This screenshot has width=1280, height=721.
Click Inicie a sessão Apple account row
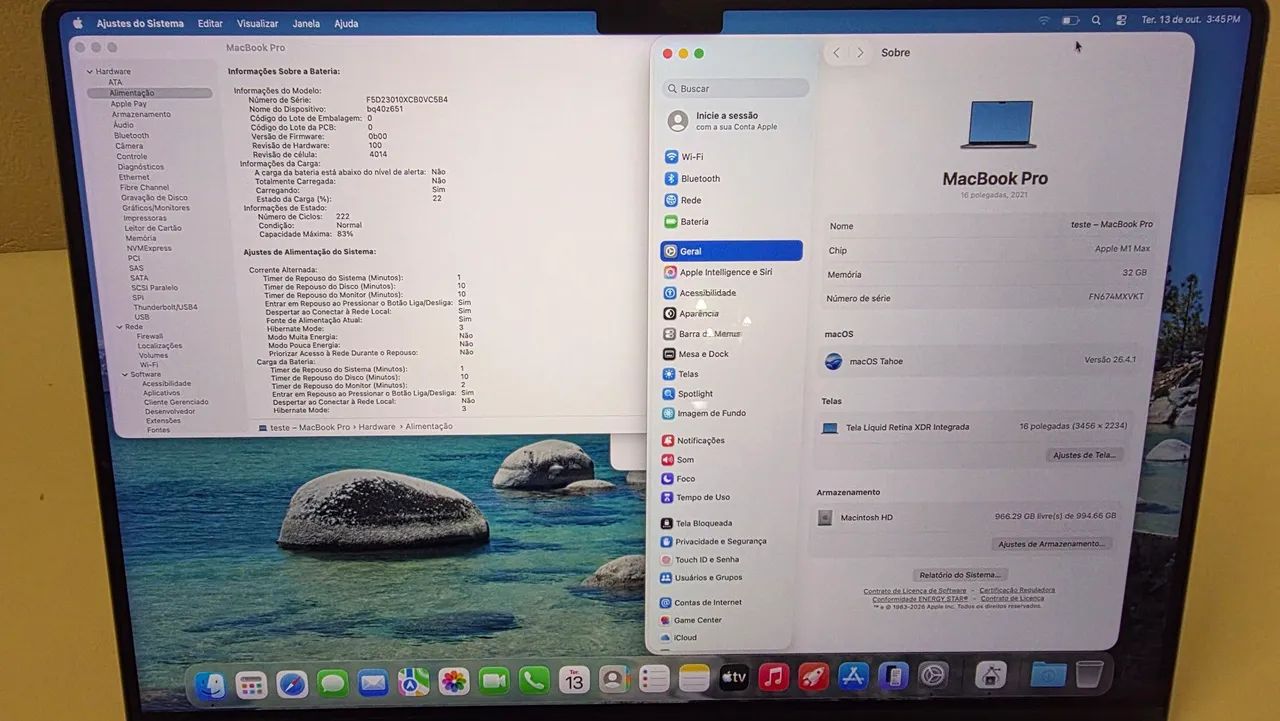735,121
